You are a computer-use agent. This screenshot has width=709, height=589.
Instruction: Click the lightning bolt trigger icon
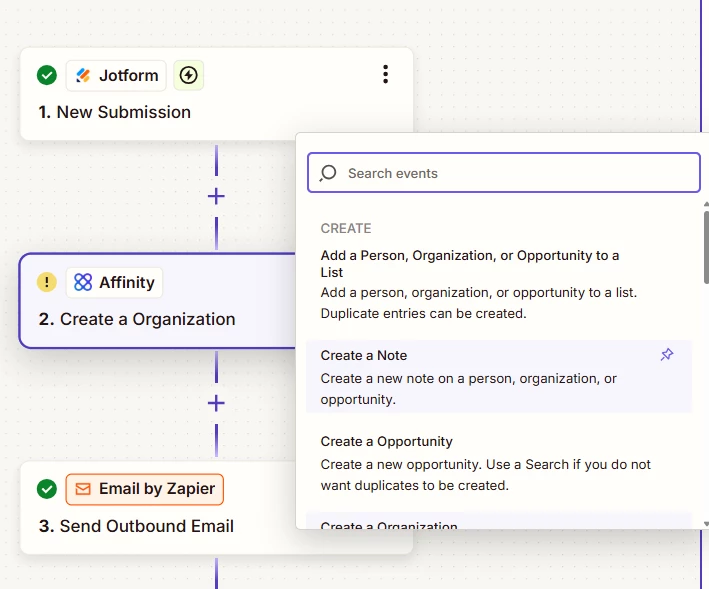[189, 75]
